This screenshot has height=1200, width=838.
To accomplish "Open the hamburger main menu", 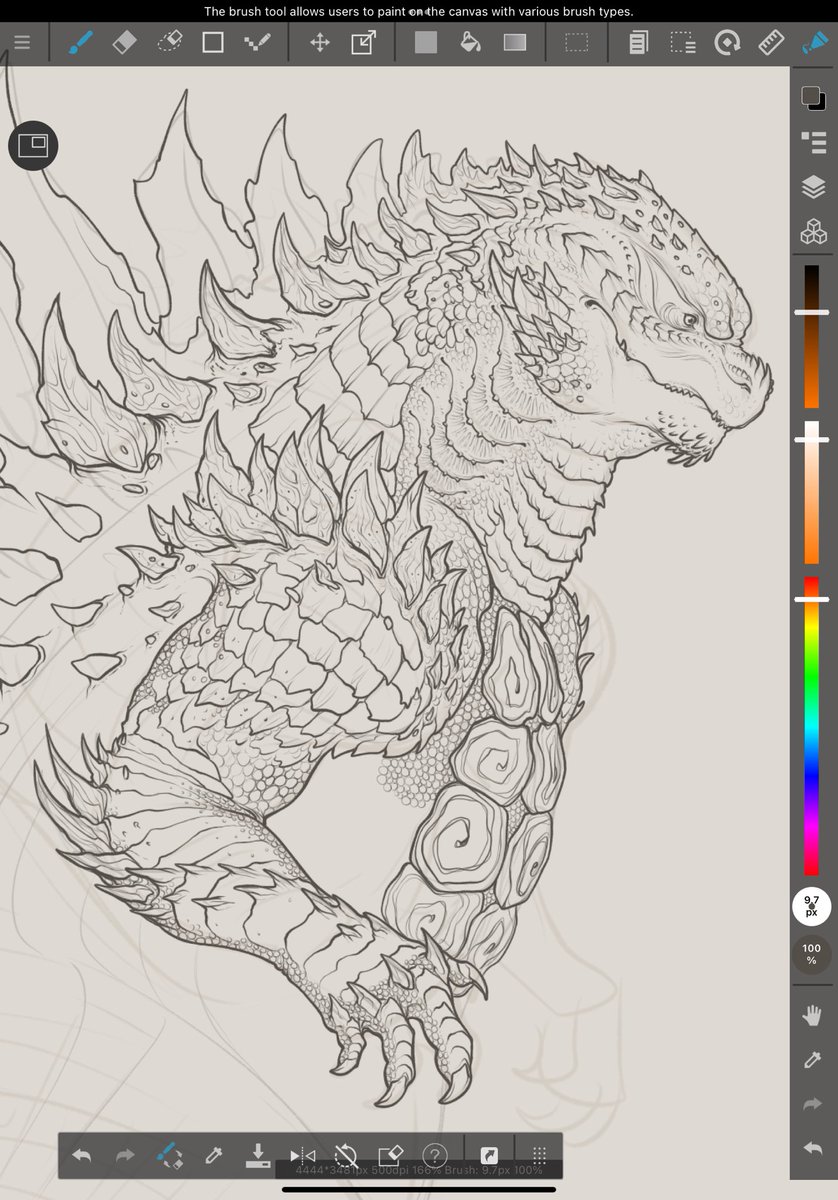I will click(x=22, y=43).
